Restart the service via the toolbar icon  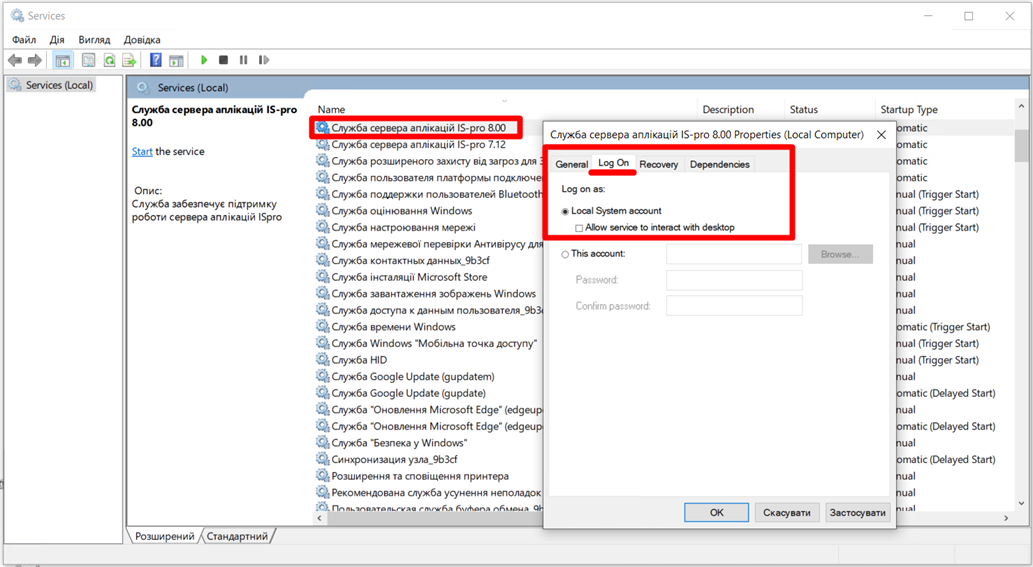coord(264,60)
